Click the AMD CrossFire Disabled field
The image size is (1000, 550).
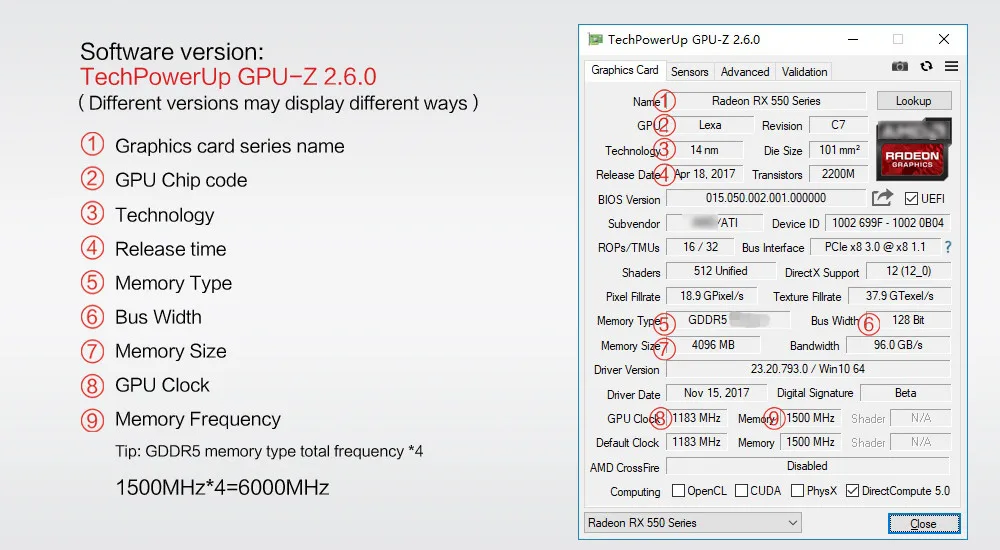807,466
